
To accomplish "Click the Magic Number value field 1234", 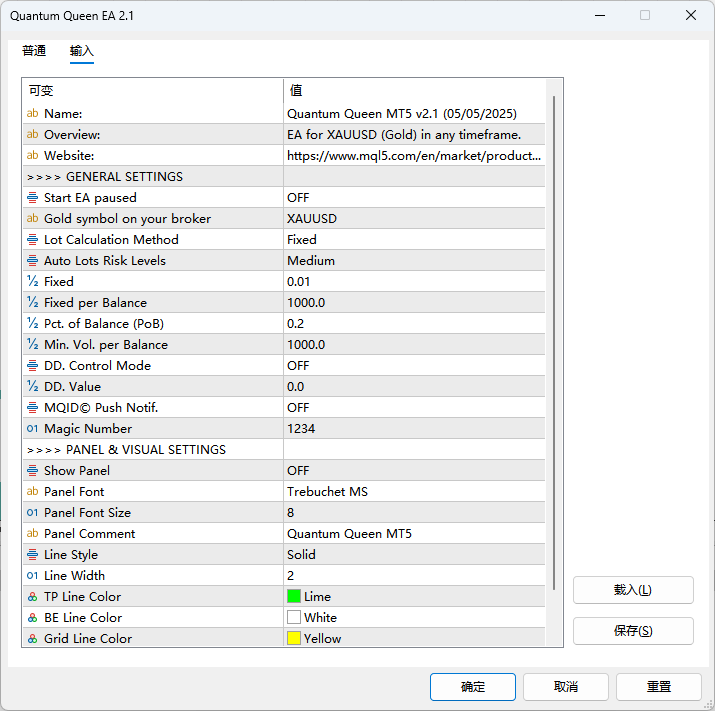I will [413, 429].
